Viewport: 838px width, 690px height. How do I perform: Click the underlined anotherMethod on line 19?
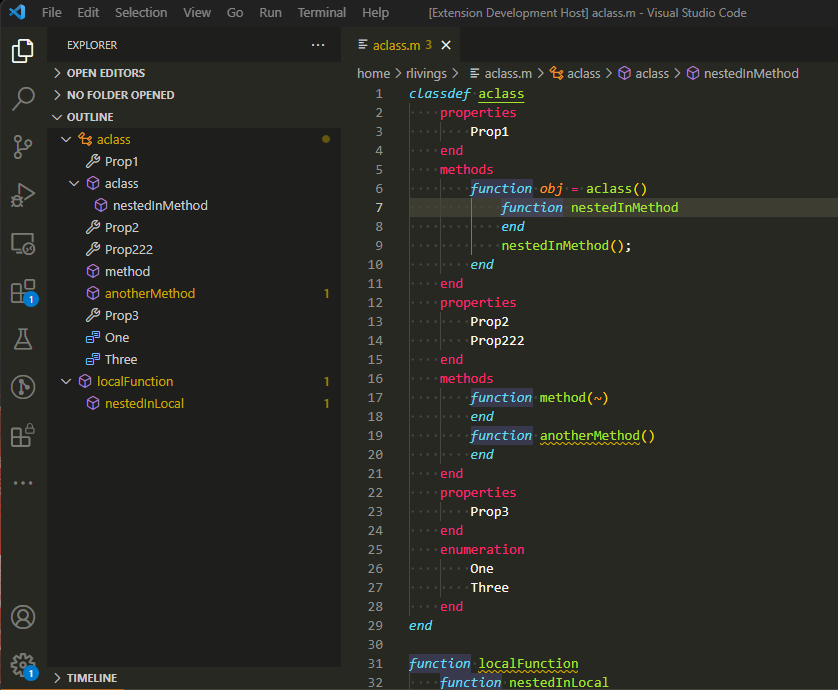(589, 436)
